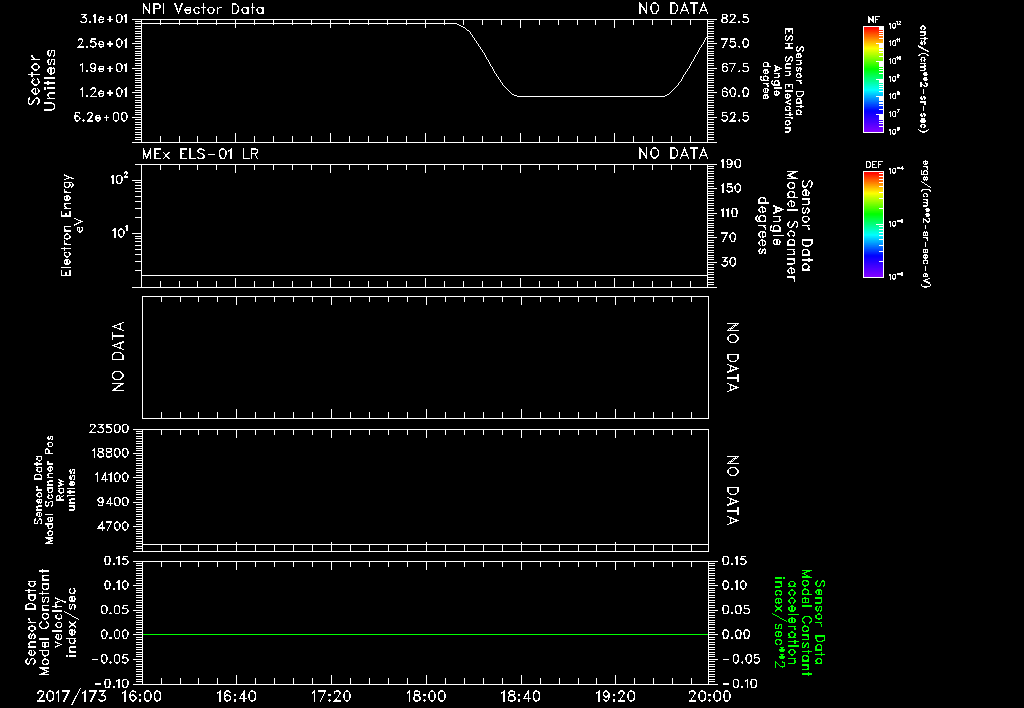This screenshot has width=1024, height=708.
Task: Click the '16:40' time axis label
Action: pyautogui.click(x=236, y=696)
